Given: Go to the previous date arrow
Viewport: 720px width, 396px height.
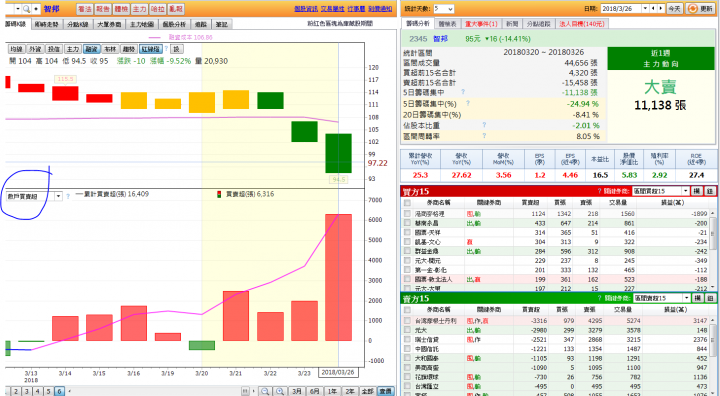Looking at the screenshot, I should pos(653,9).
